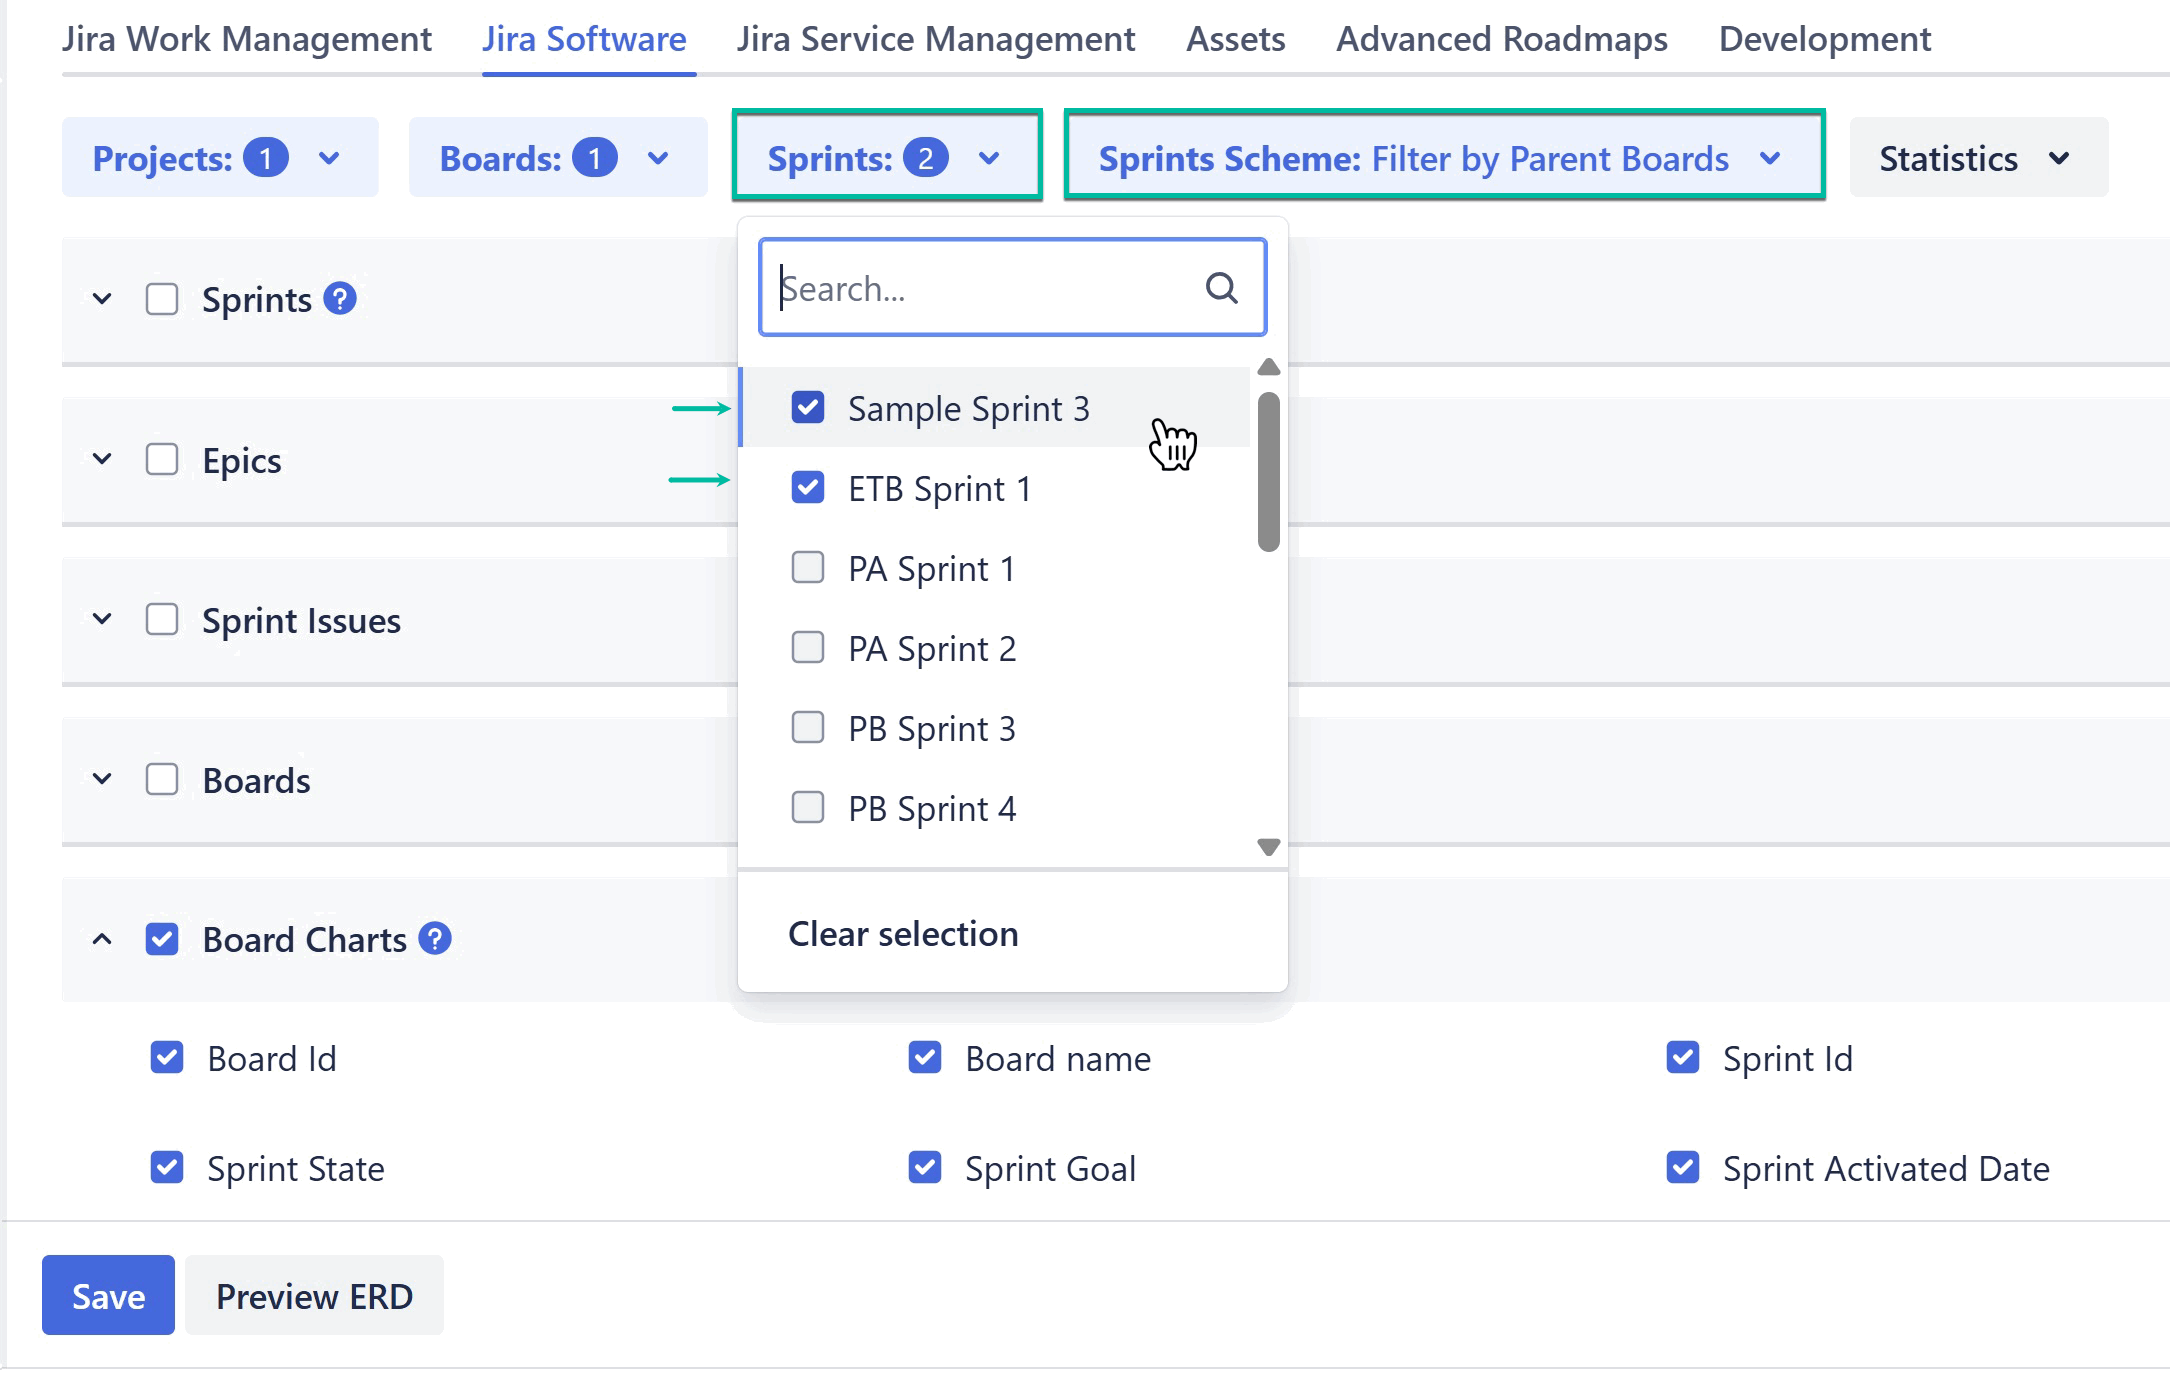Click the sprint list scrollbar thumb
Image resolution: width=2170 pixels, height=1382 pixels.
[1269, 471]
